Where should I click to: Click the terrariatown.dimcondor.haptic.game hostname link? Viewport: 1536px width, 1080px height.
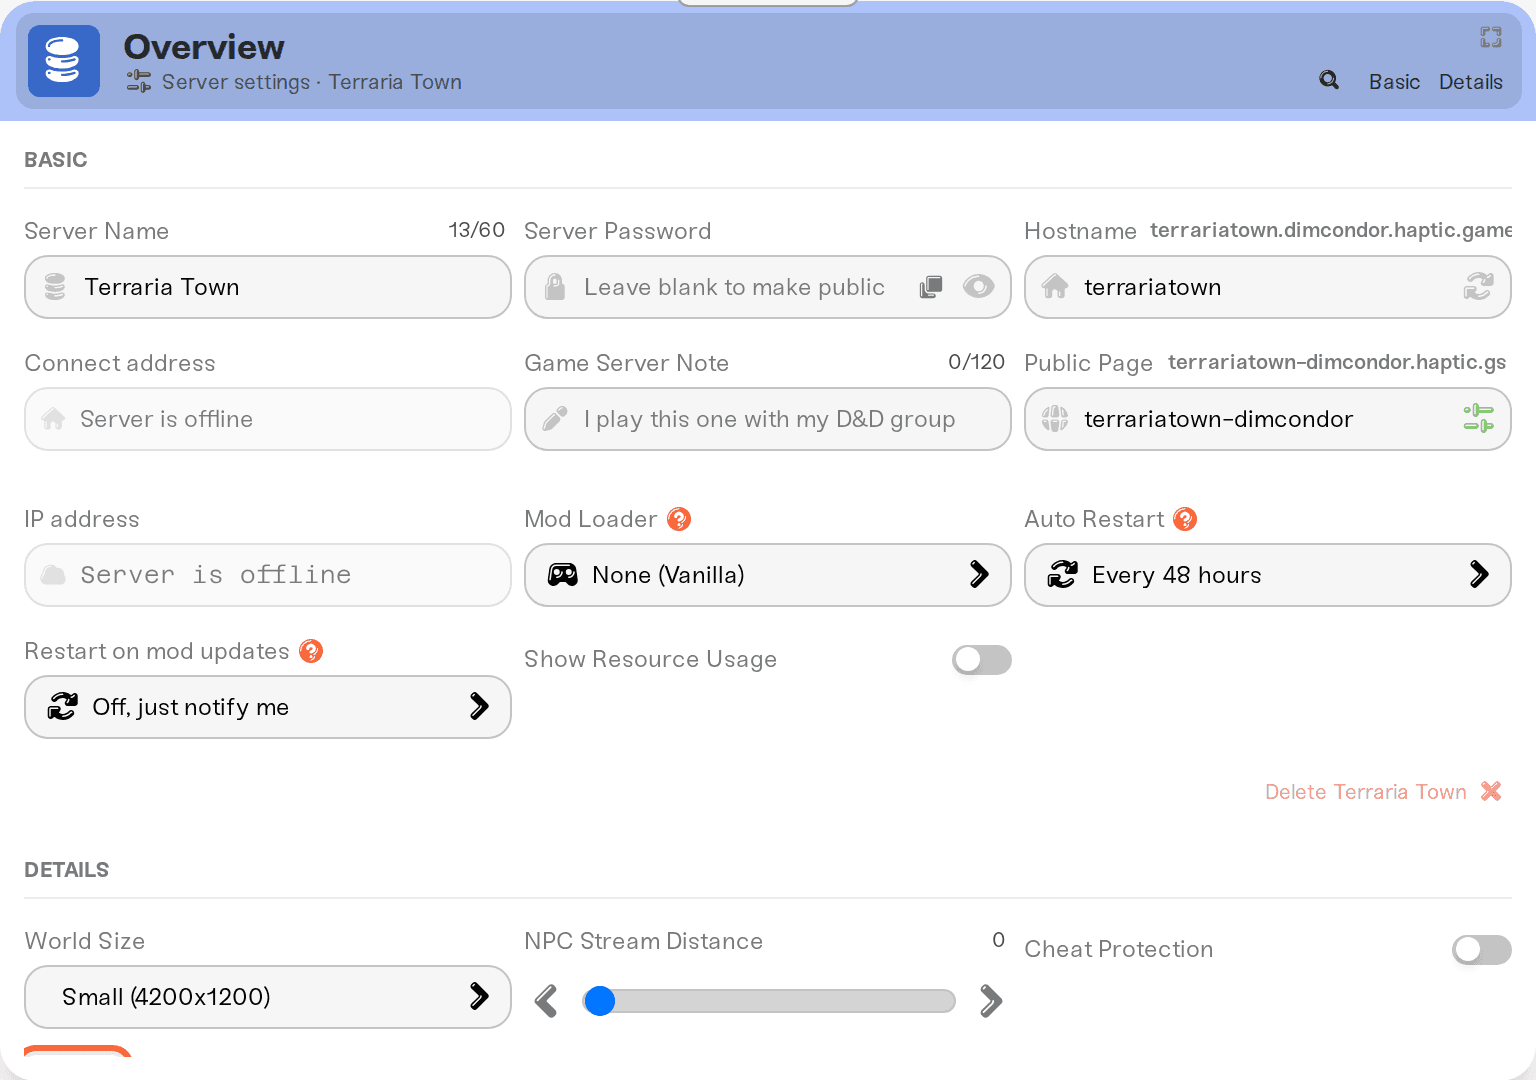point(1331,230)
